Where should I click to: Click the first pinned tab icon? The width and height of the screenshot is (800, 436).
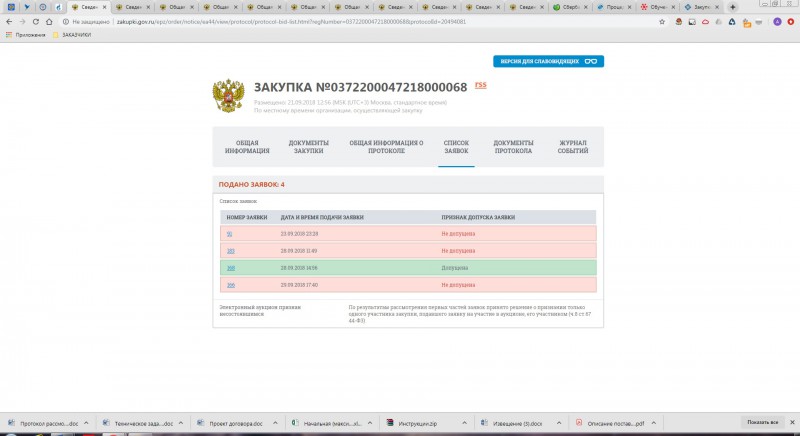11,7
